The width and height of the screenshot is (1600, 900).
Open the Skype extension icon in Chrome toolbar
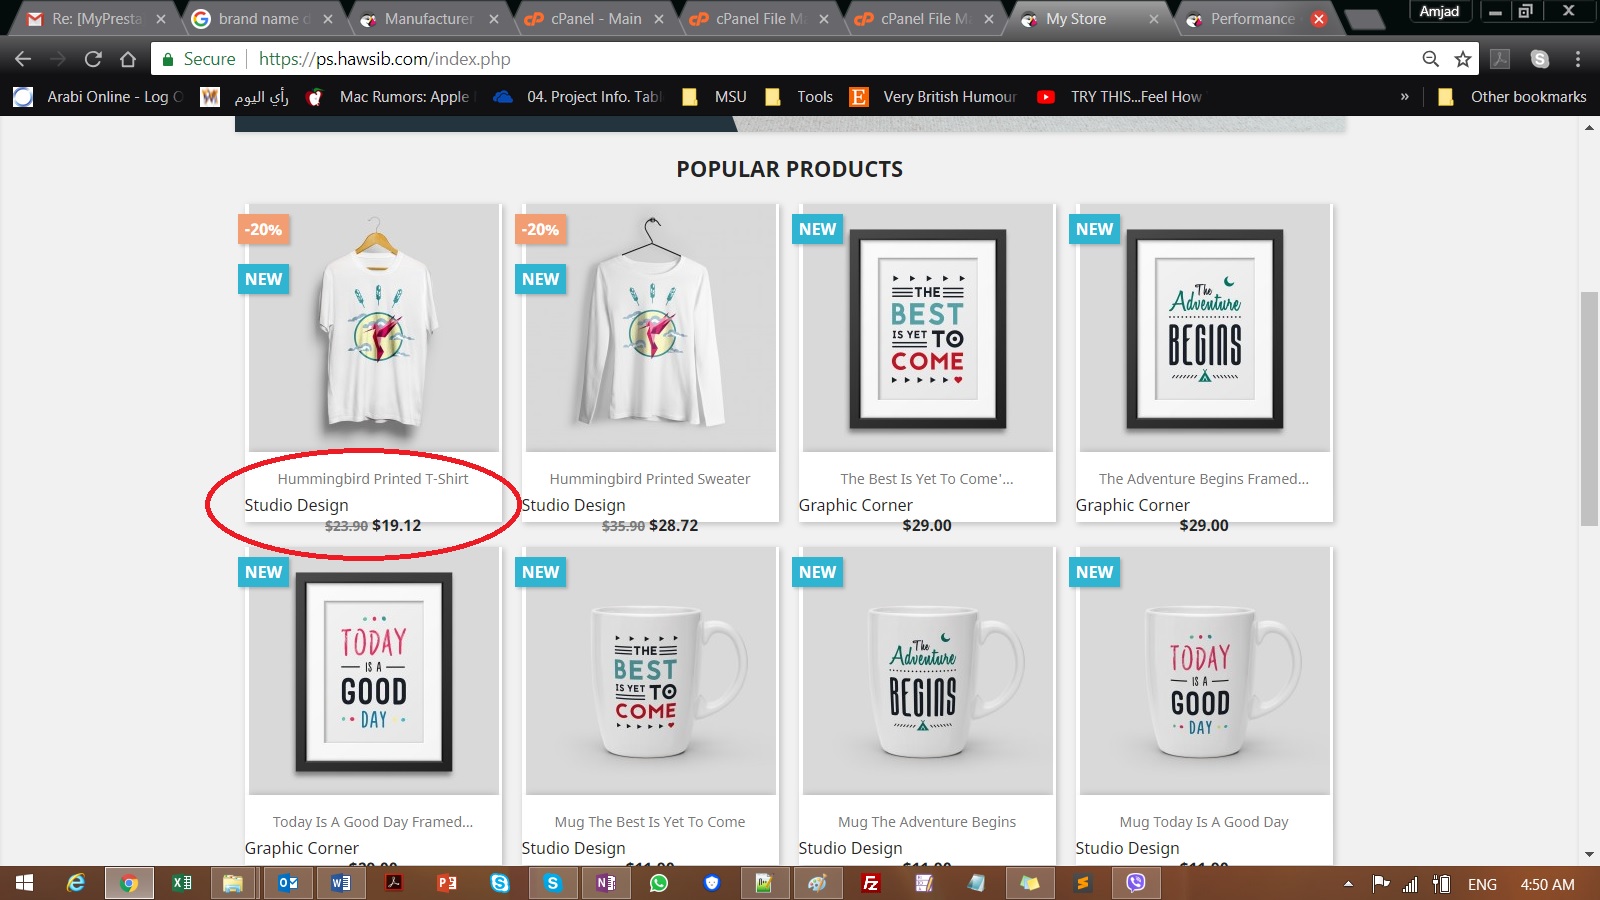[1540, 59]
